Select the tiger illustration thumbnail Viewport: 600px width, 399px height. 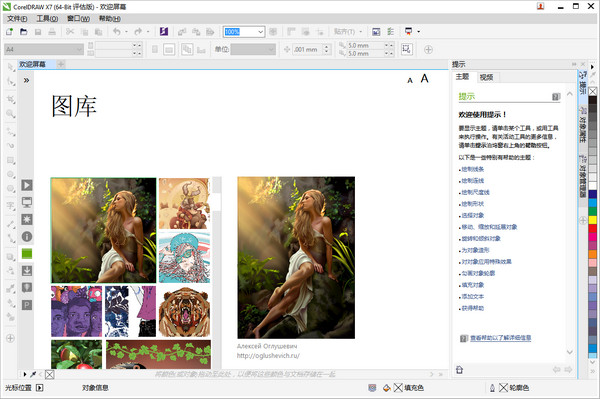click(x=184, y=311)
